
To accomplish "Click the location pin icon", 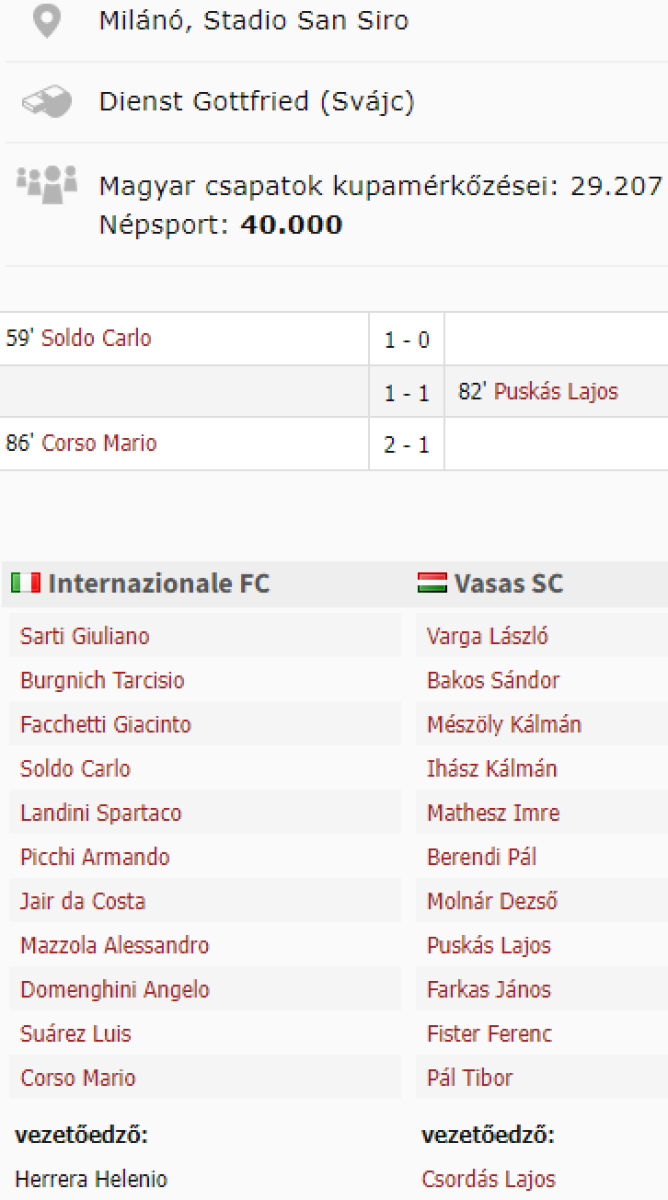I will (x=46, y=21).
